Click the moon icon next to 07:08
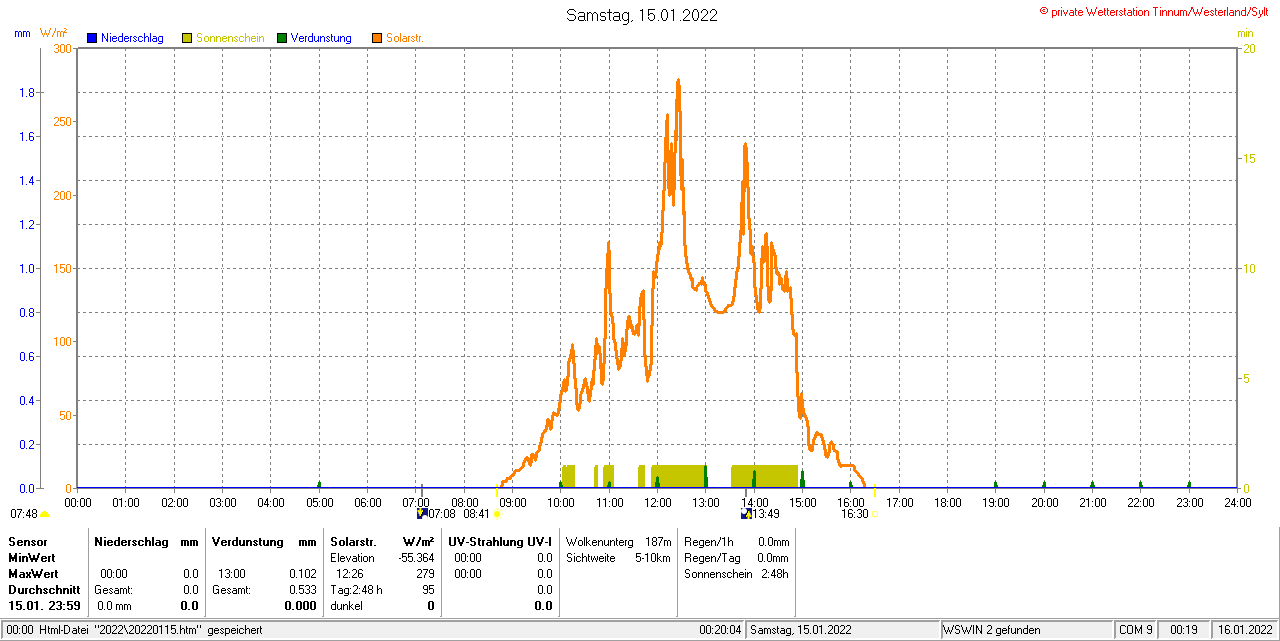Image resolution: width=1280 pixels, height=641 pixels. pos(421,513)
